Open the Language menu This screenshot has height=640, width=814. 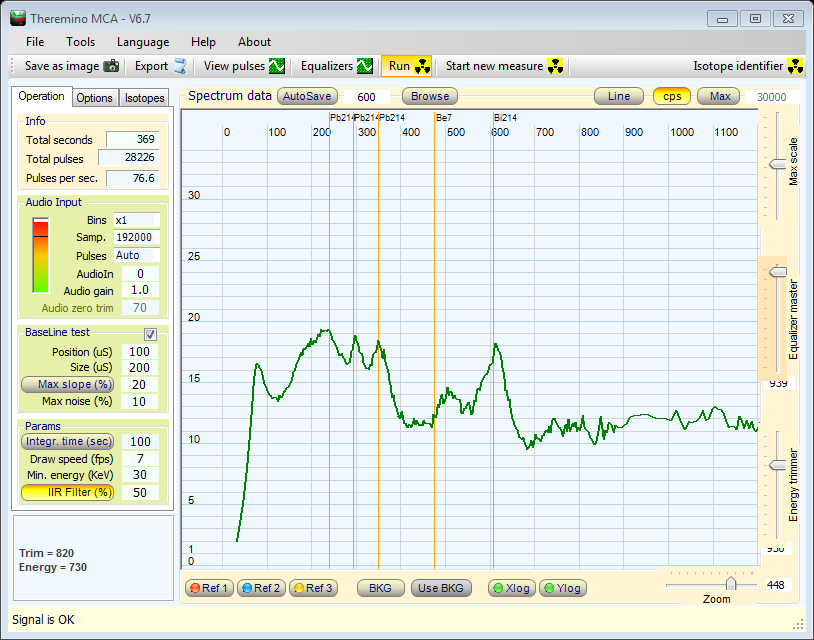pos(143,42)
